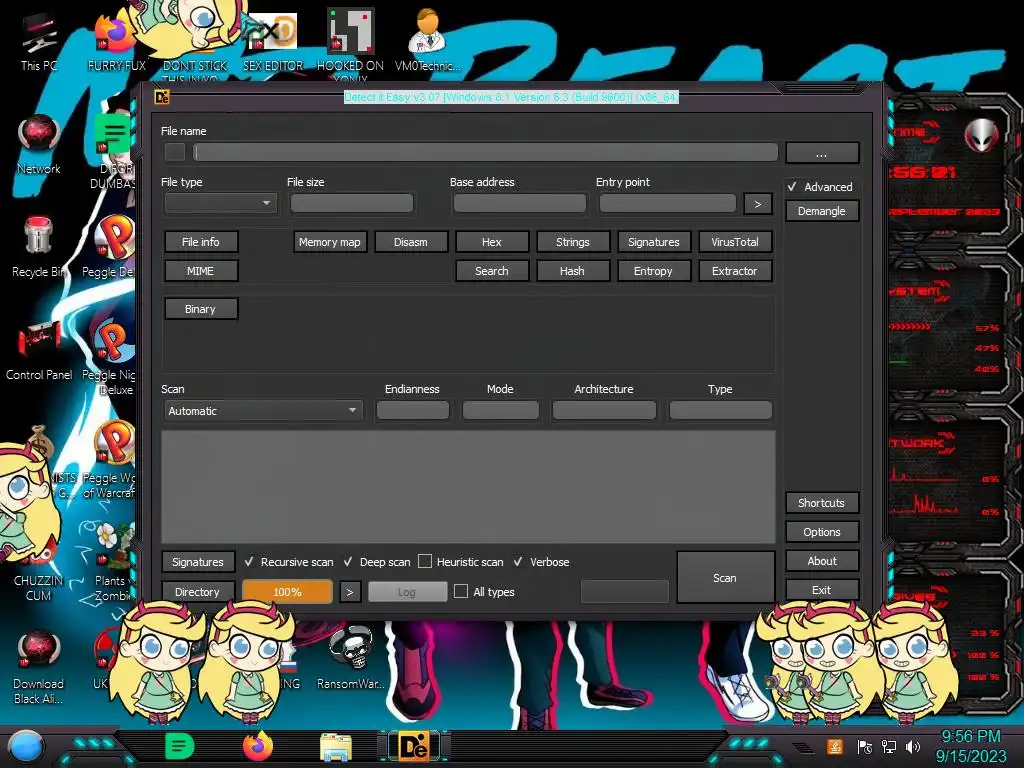Open the Action Center flag tray icon
Viewport: 1024px width, 768px height.
point(865,746)
